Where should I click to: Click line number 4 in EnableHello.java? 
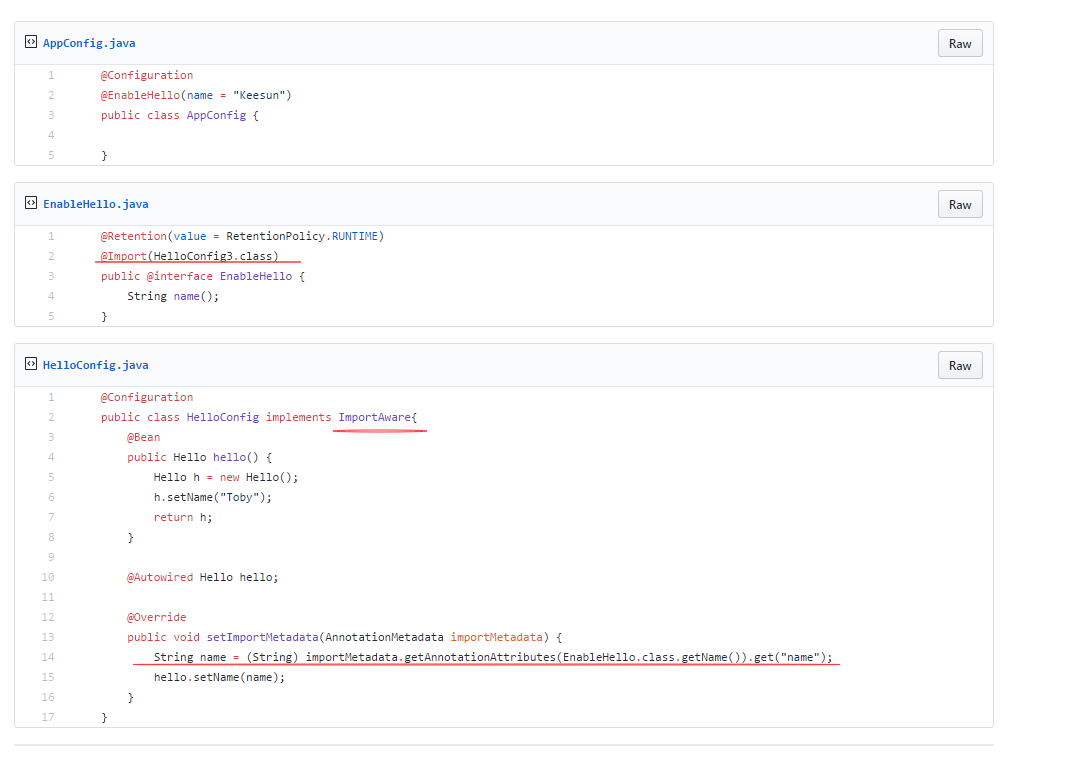tap(51, 296)
